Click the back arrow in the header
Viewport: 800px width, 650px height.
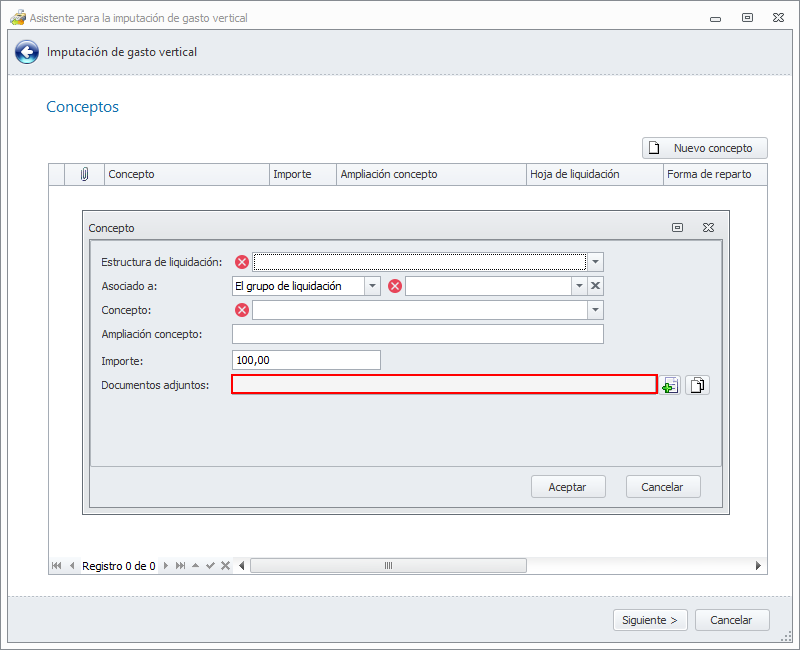[27, 52]
